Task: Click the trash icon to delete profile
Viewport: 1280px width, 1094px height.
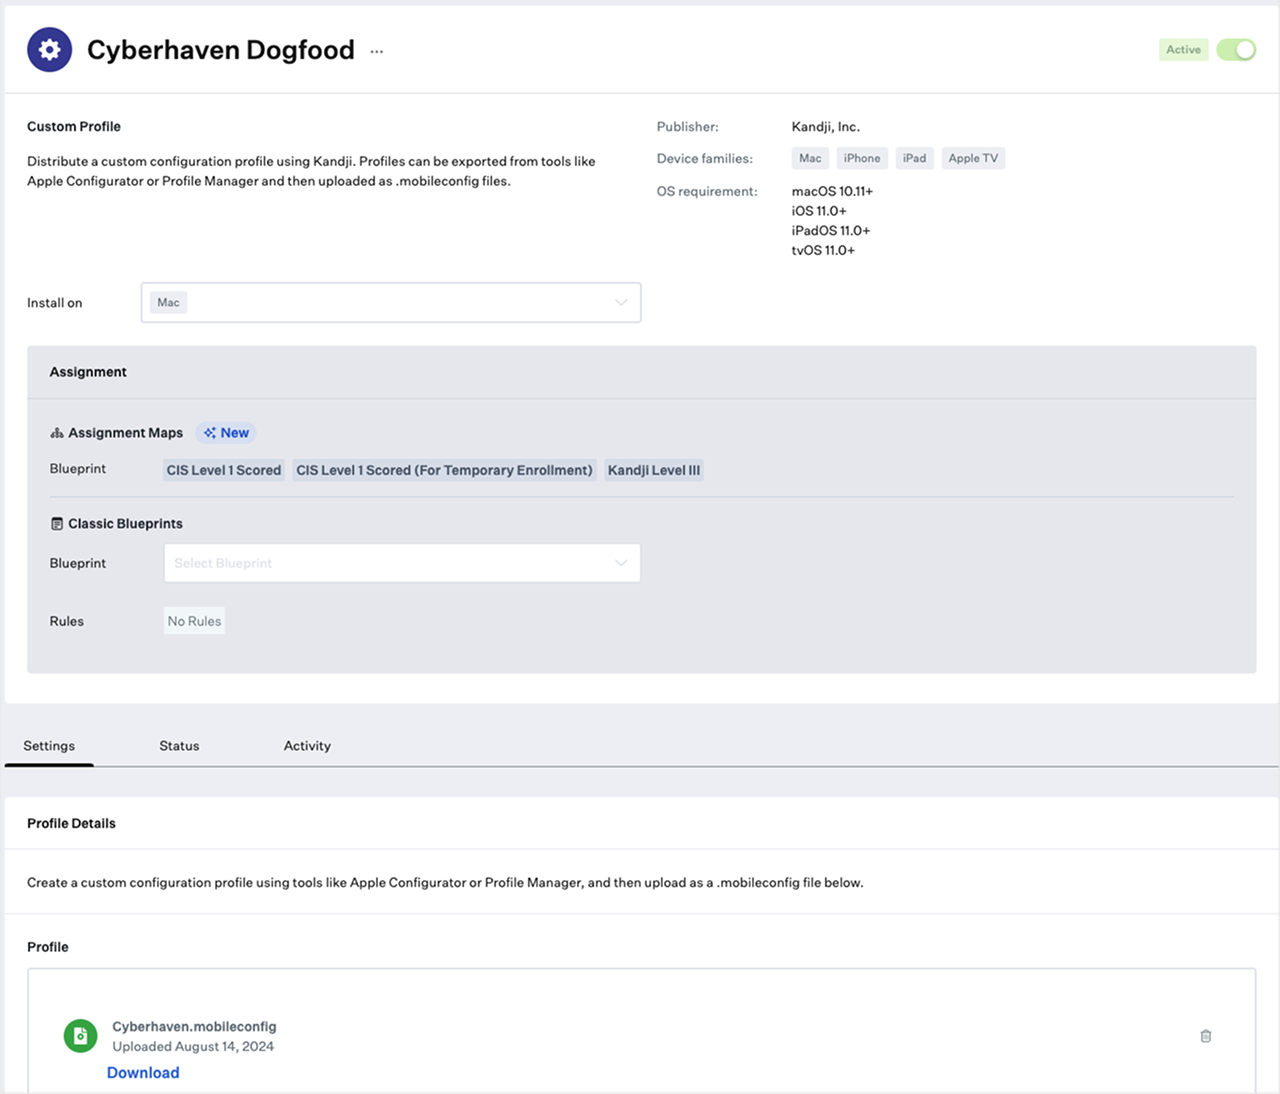Action: (1205, 1036)
